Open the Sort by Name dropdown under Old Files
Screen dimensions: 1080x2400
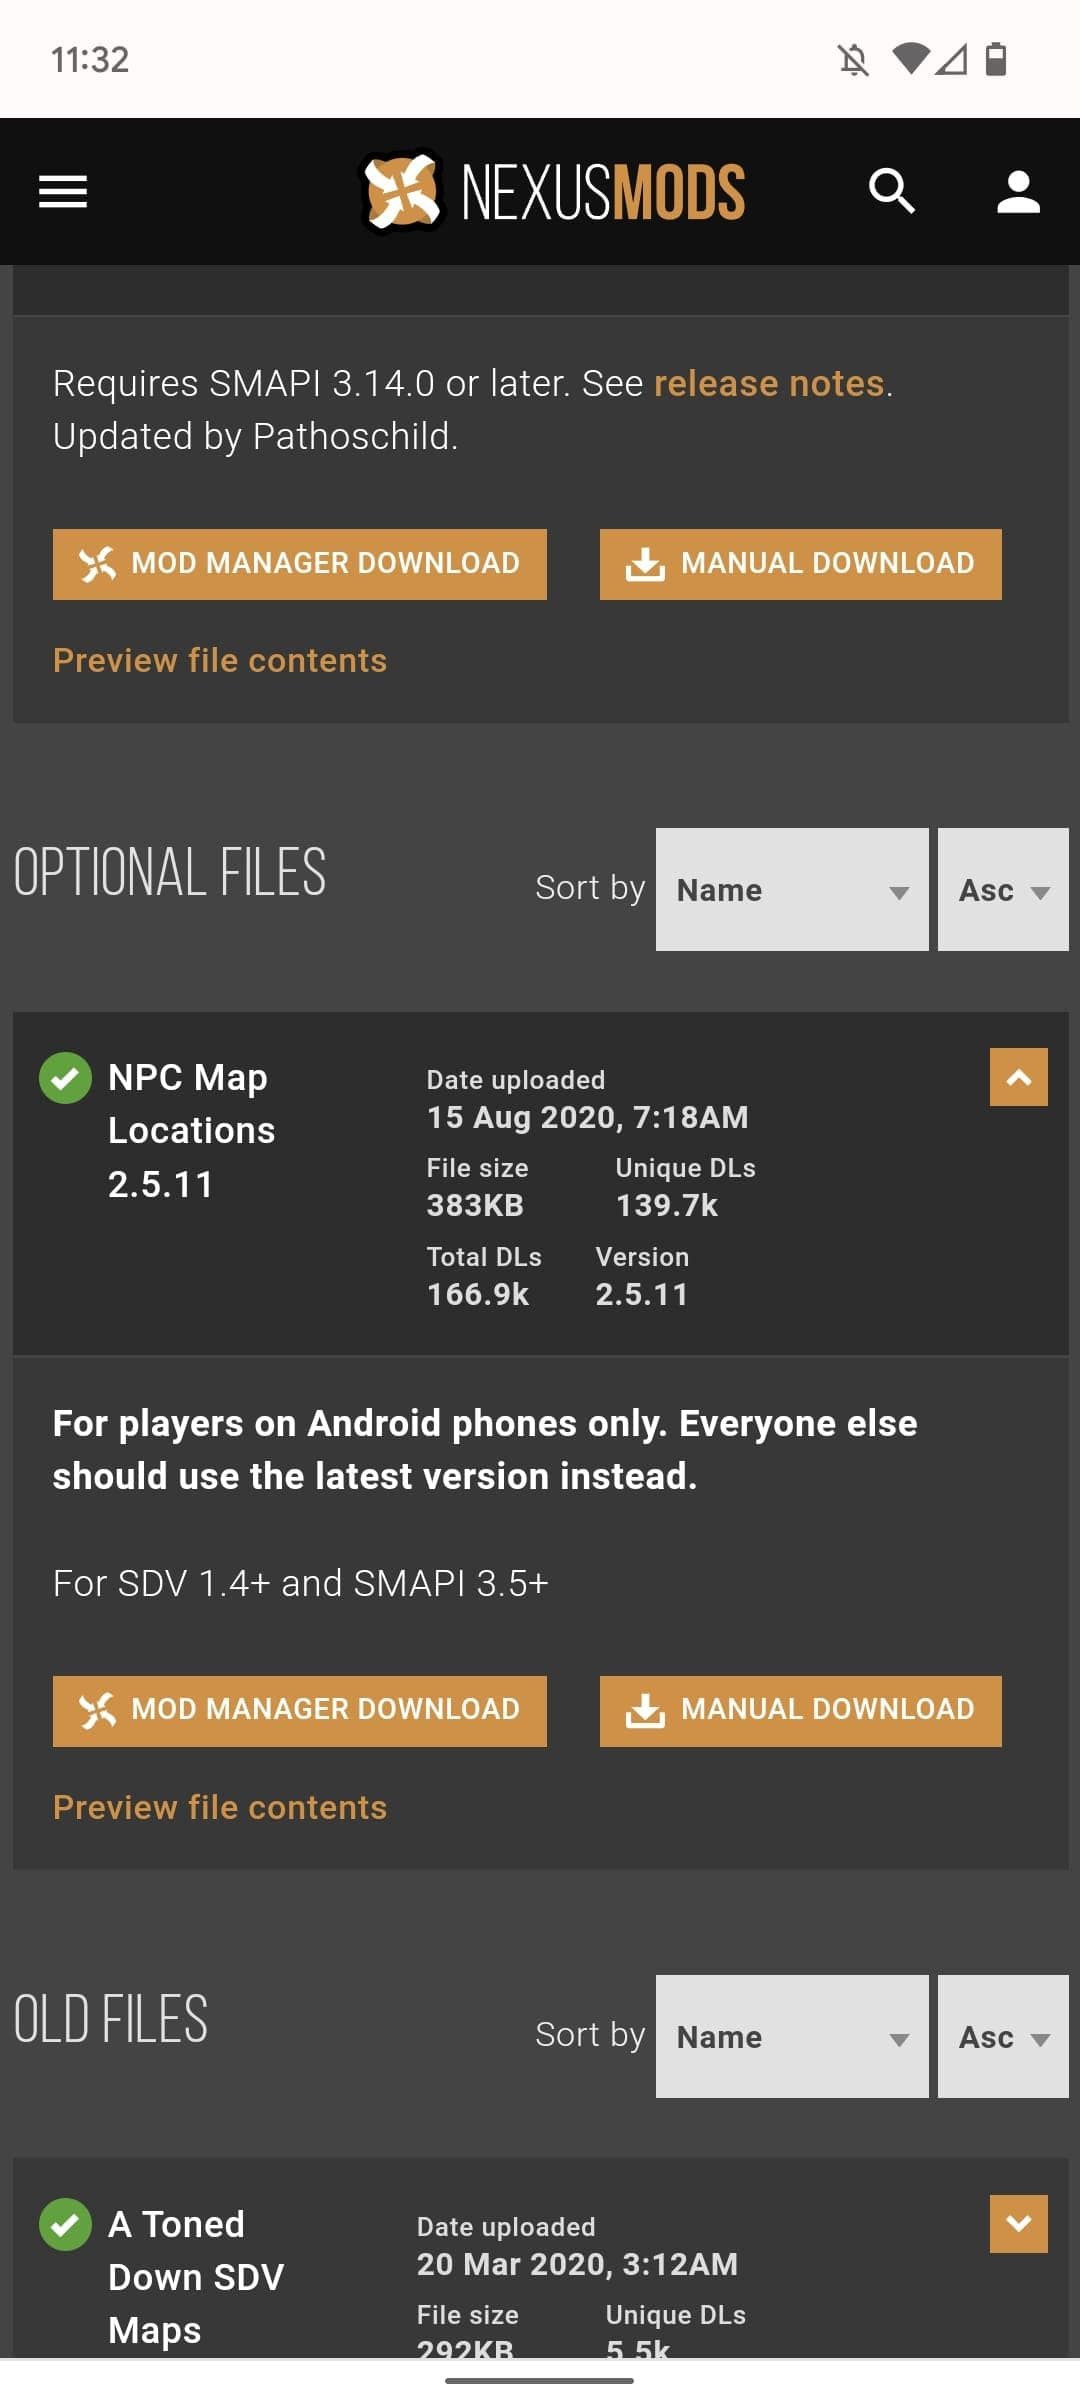pyautogui.click(x=791, y=2037)
